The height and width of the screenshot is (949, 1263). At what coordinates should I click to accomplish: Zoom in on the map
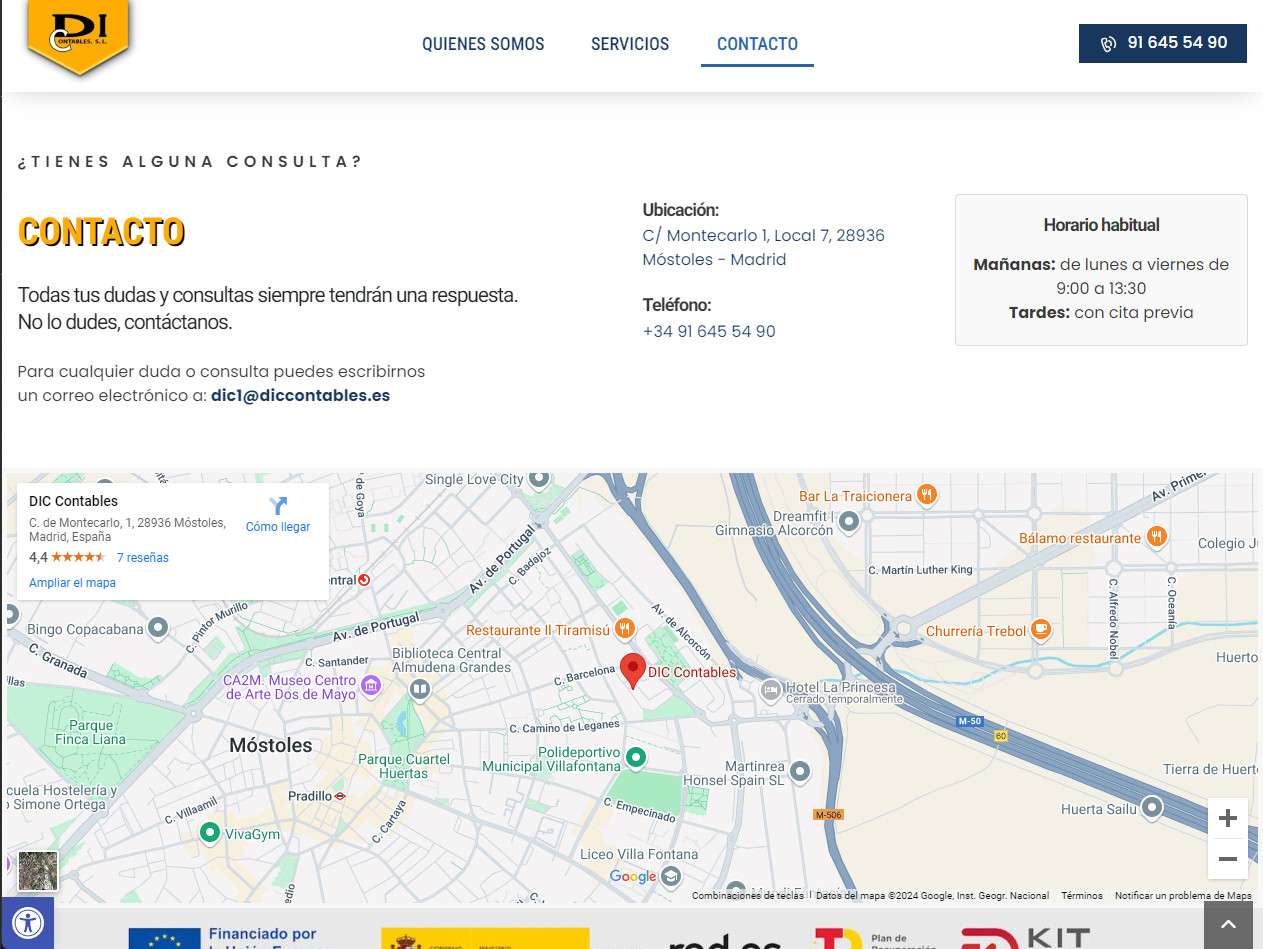[1227, 819]
